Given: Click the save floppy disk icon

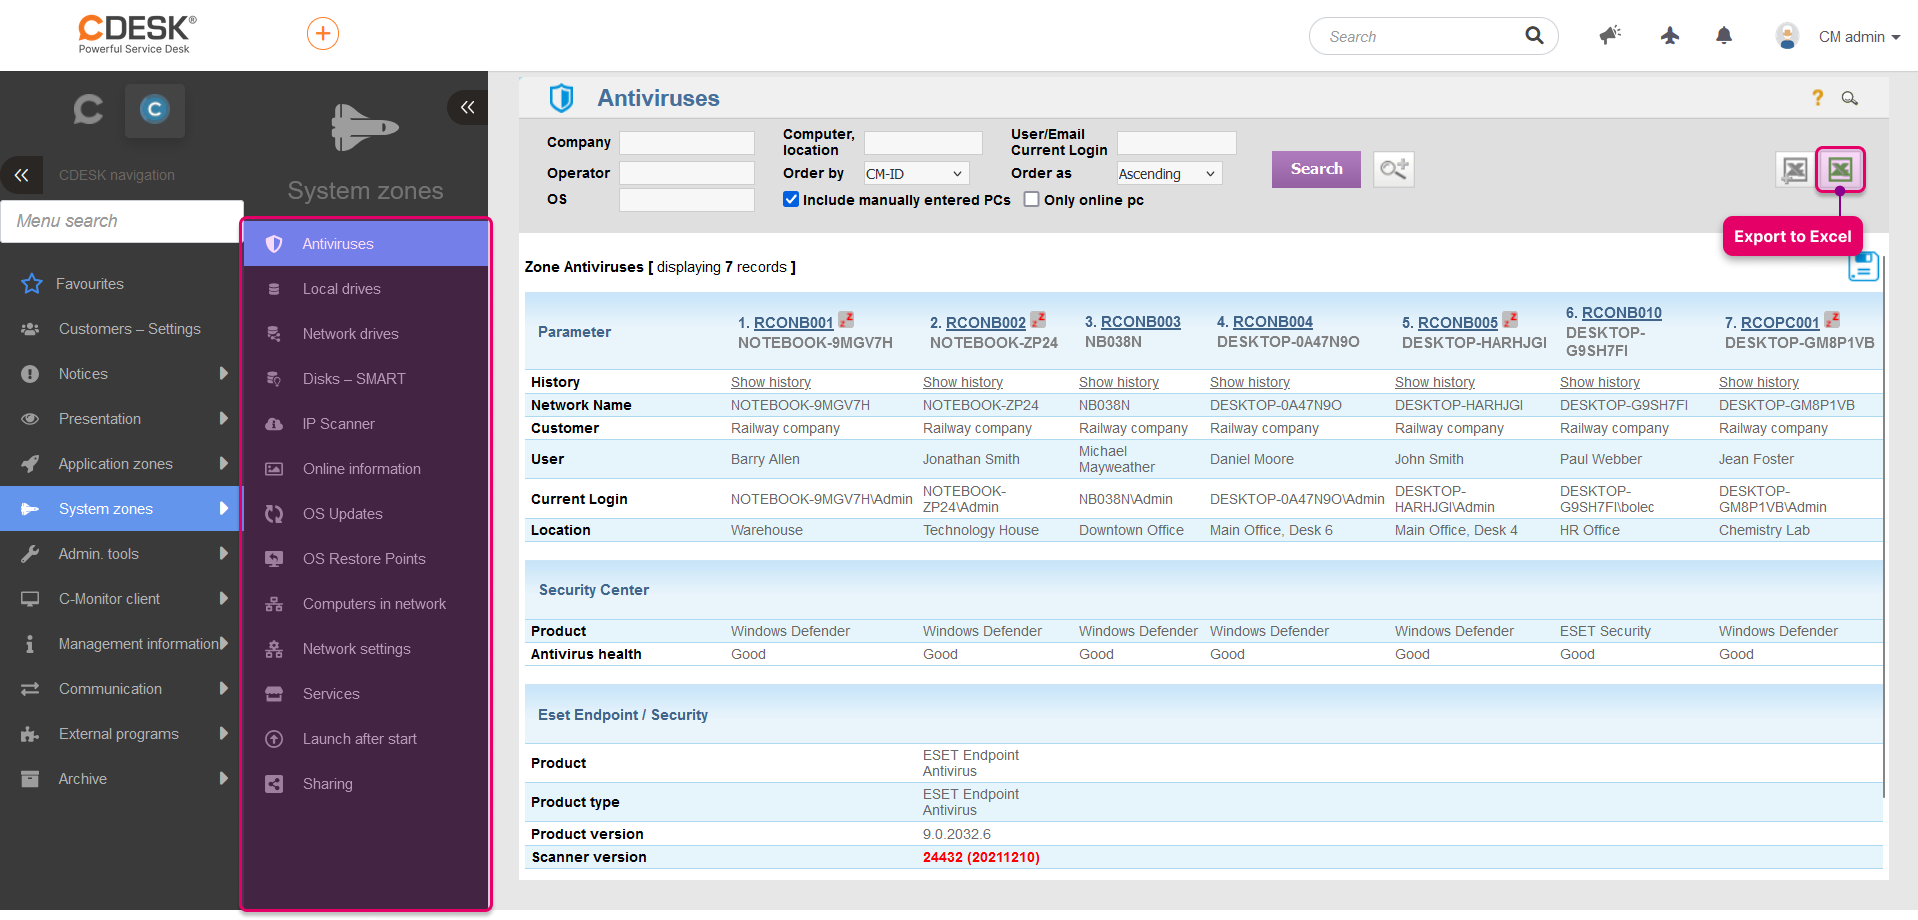Looking at the screenshot, I should pyautogui.click(x=1863, y=266).
